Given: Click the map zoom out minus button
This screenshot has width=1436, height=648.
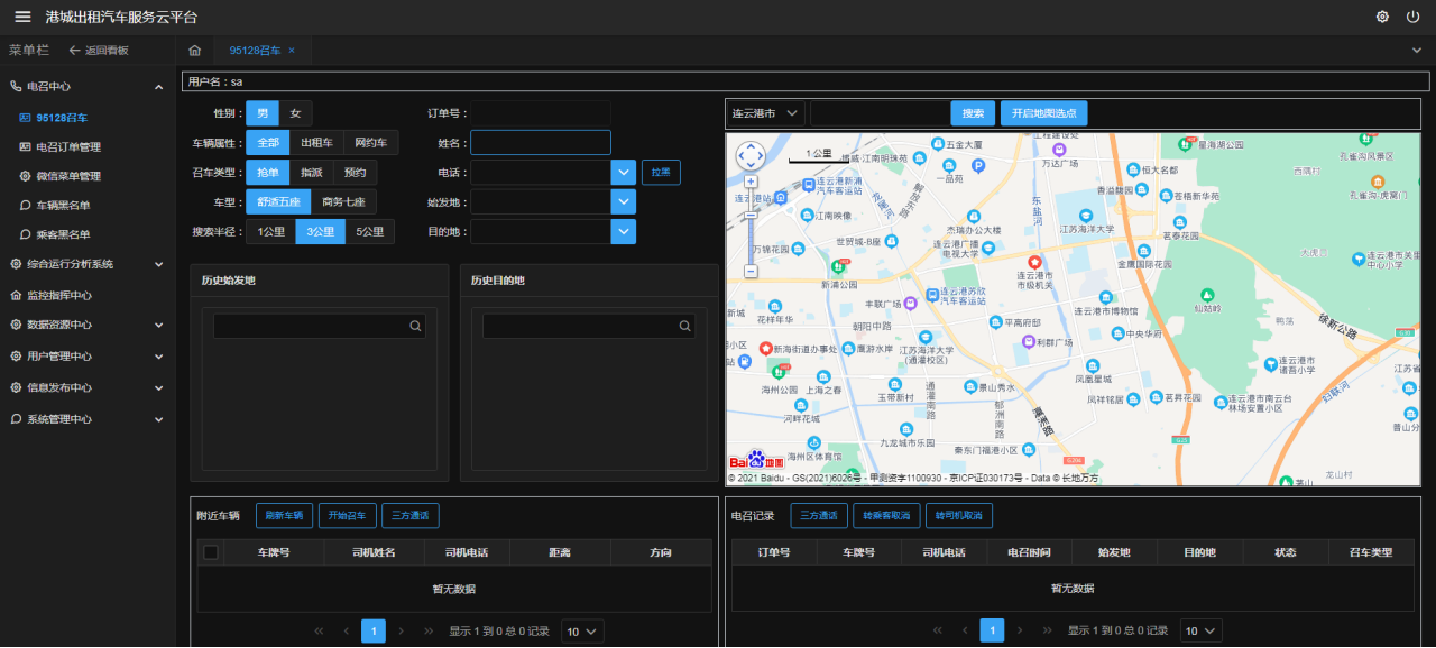Looking at the screenshot, I should click(751, 271).
